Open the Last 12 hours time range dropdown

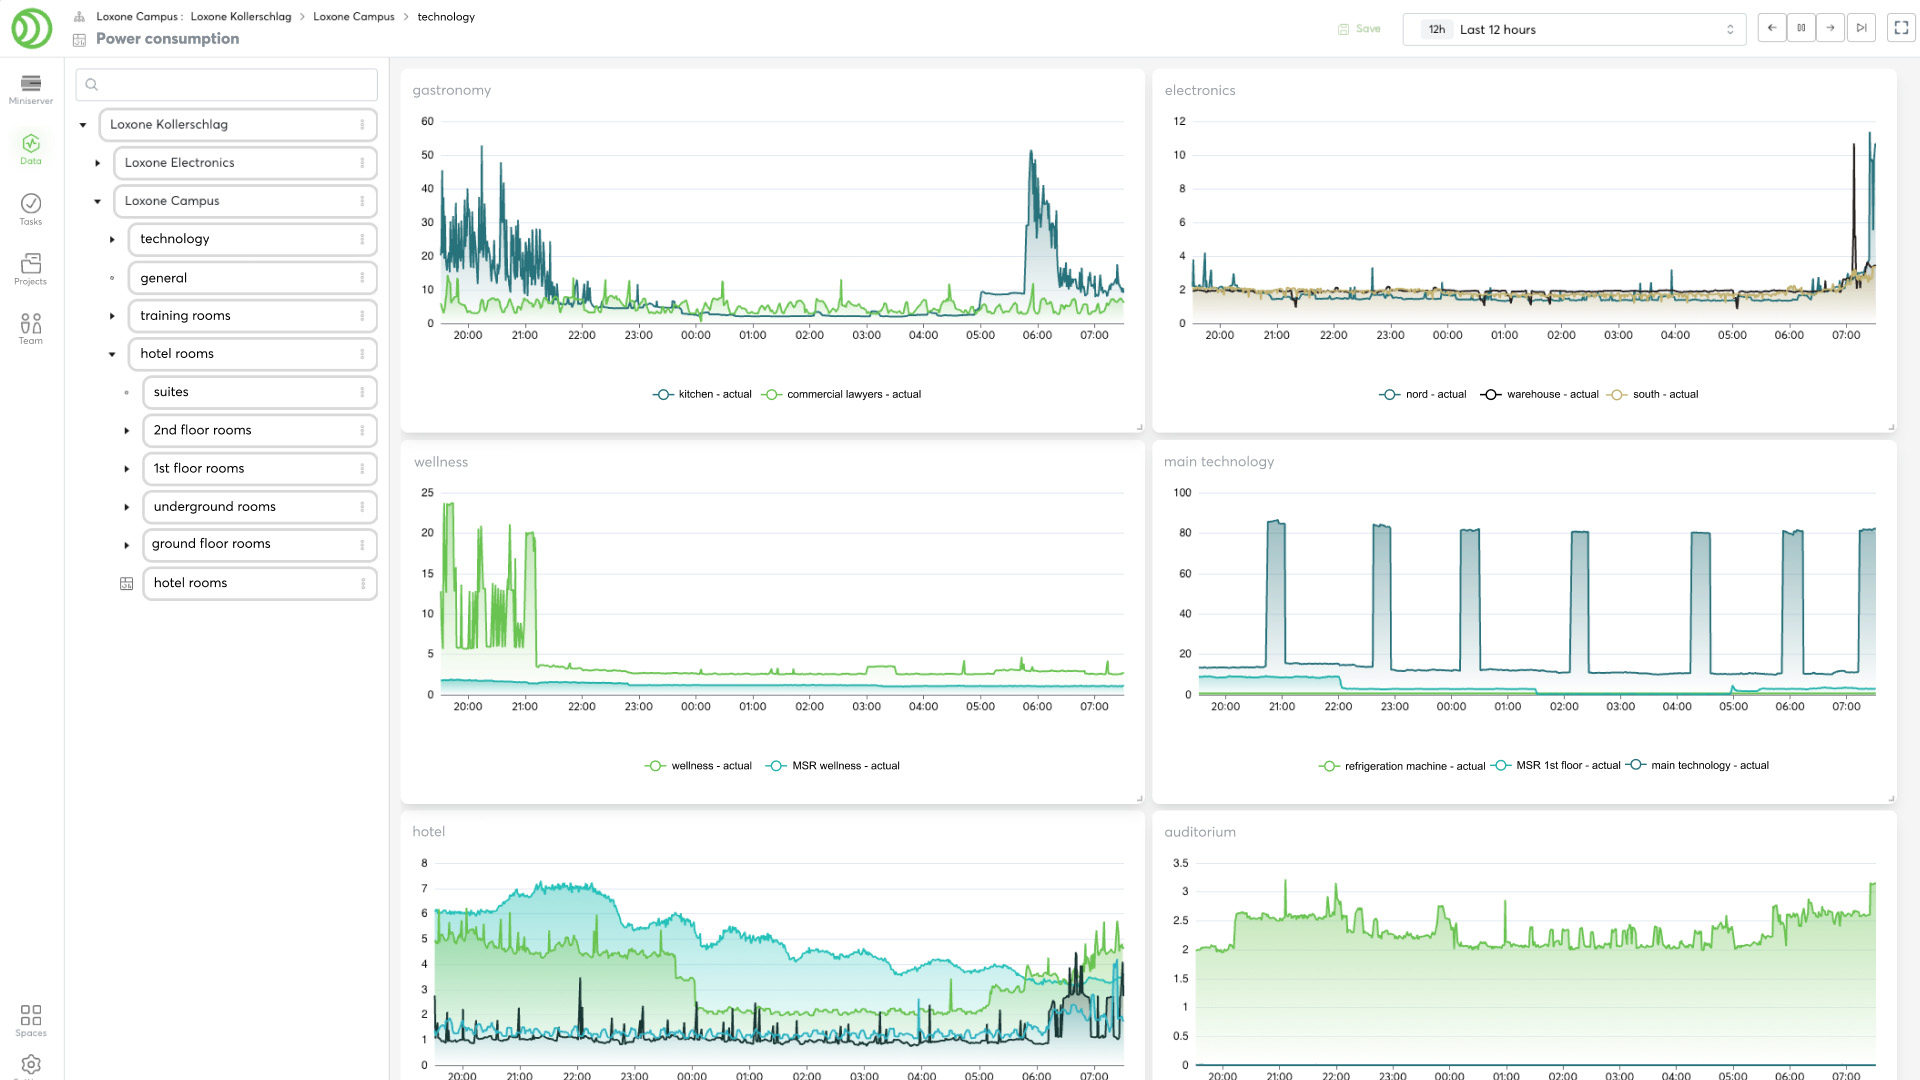pos(1574,29)
